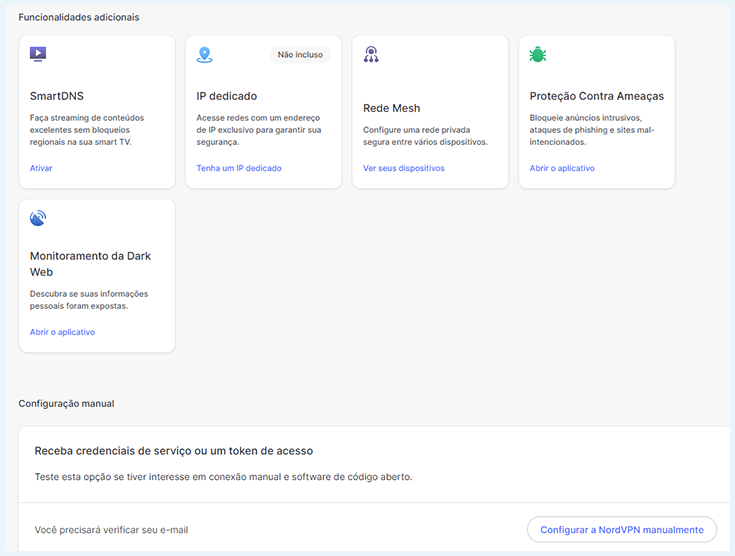This screenshot has width=735, height=556.
Task: Open the Ver seus dispositivos link
Action: pyautogui.click(x=404, y=168)
